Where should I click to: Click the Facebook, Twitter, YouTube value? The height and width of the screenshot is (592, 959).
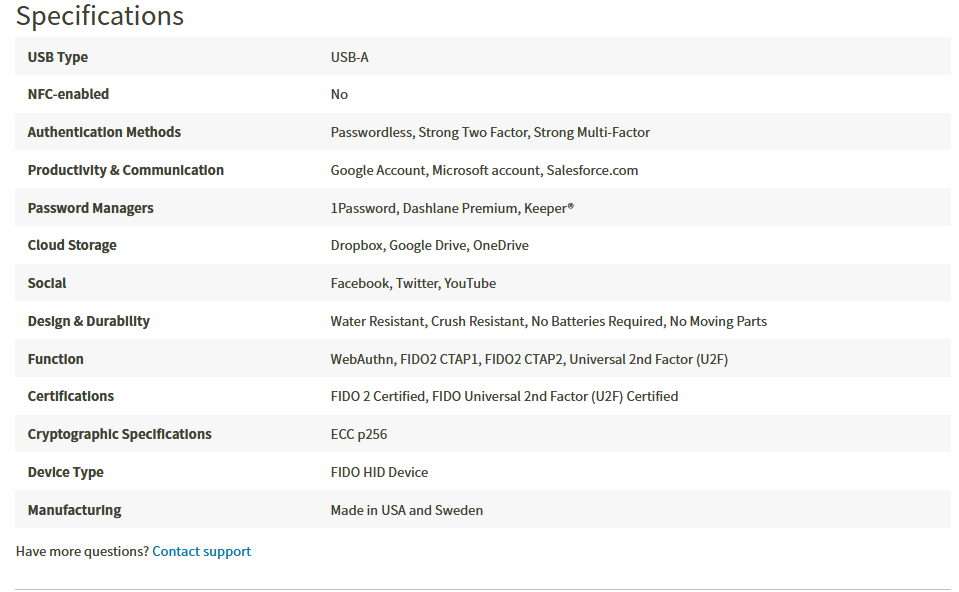[413, 283]
